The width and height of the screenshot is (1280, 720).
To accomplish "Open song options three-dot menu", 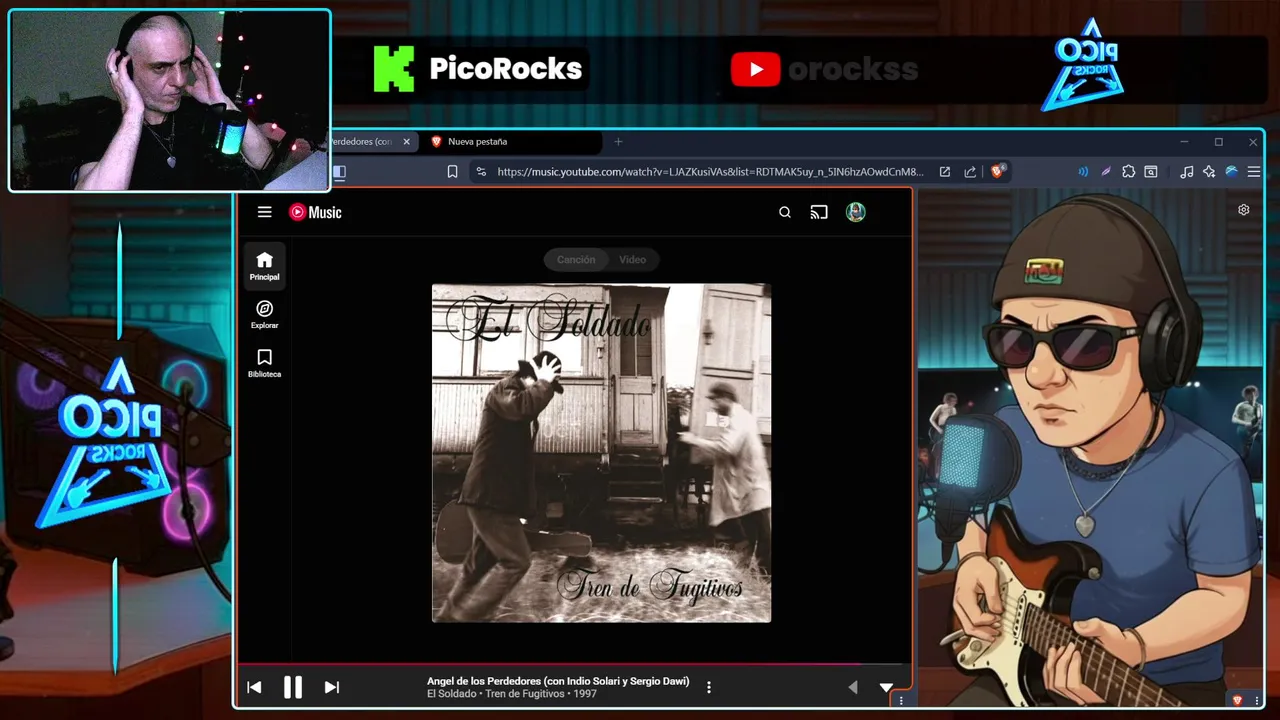I will [709, 687].
